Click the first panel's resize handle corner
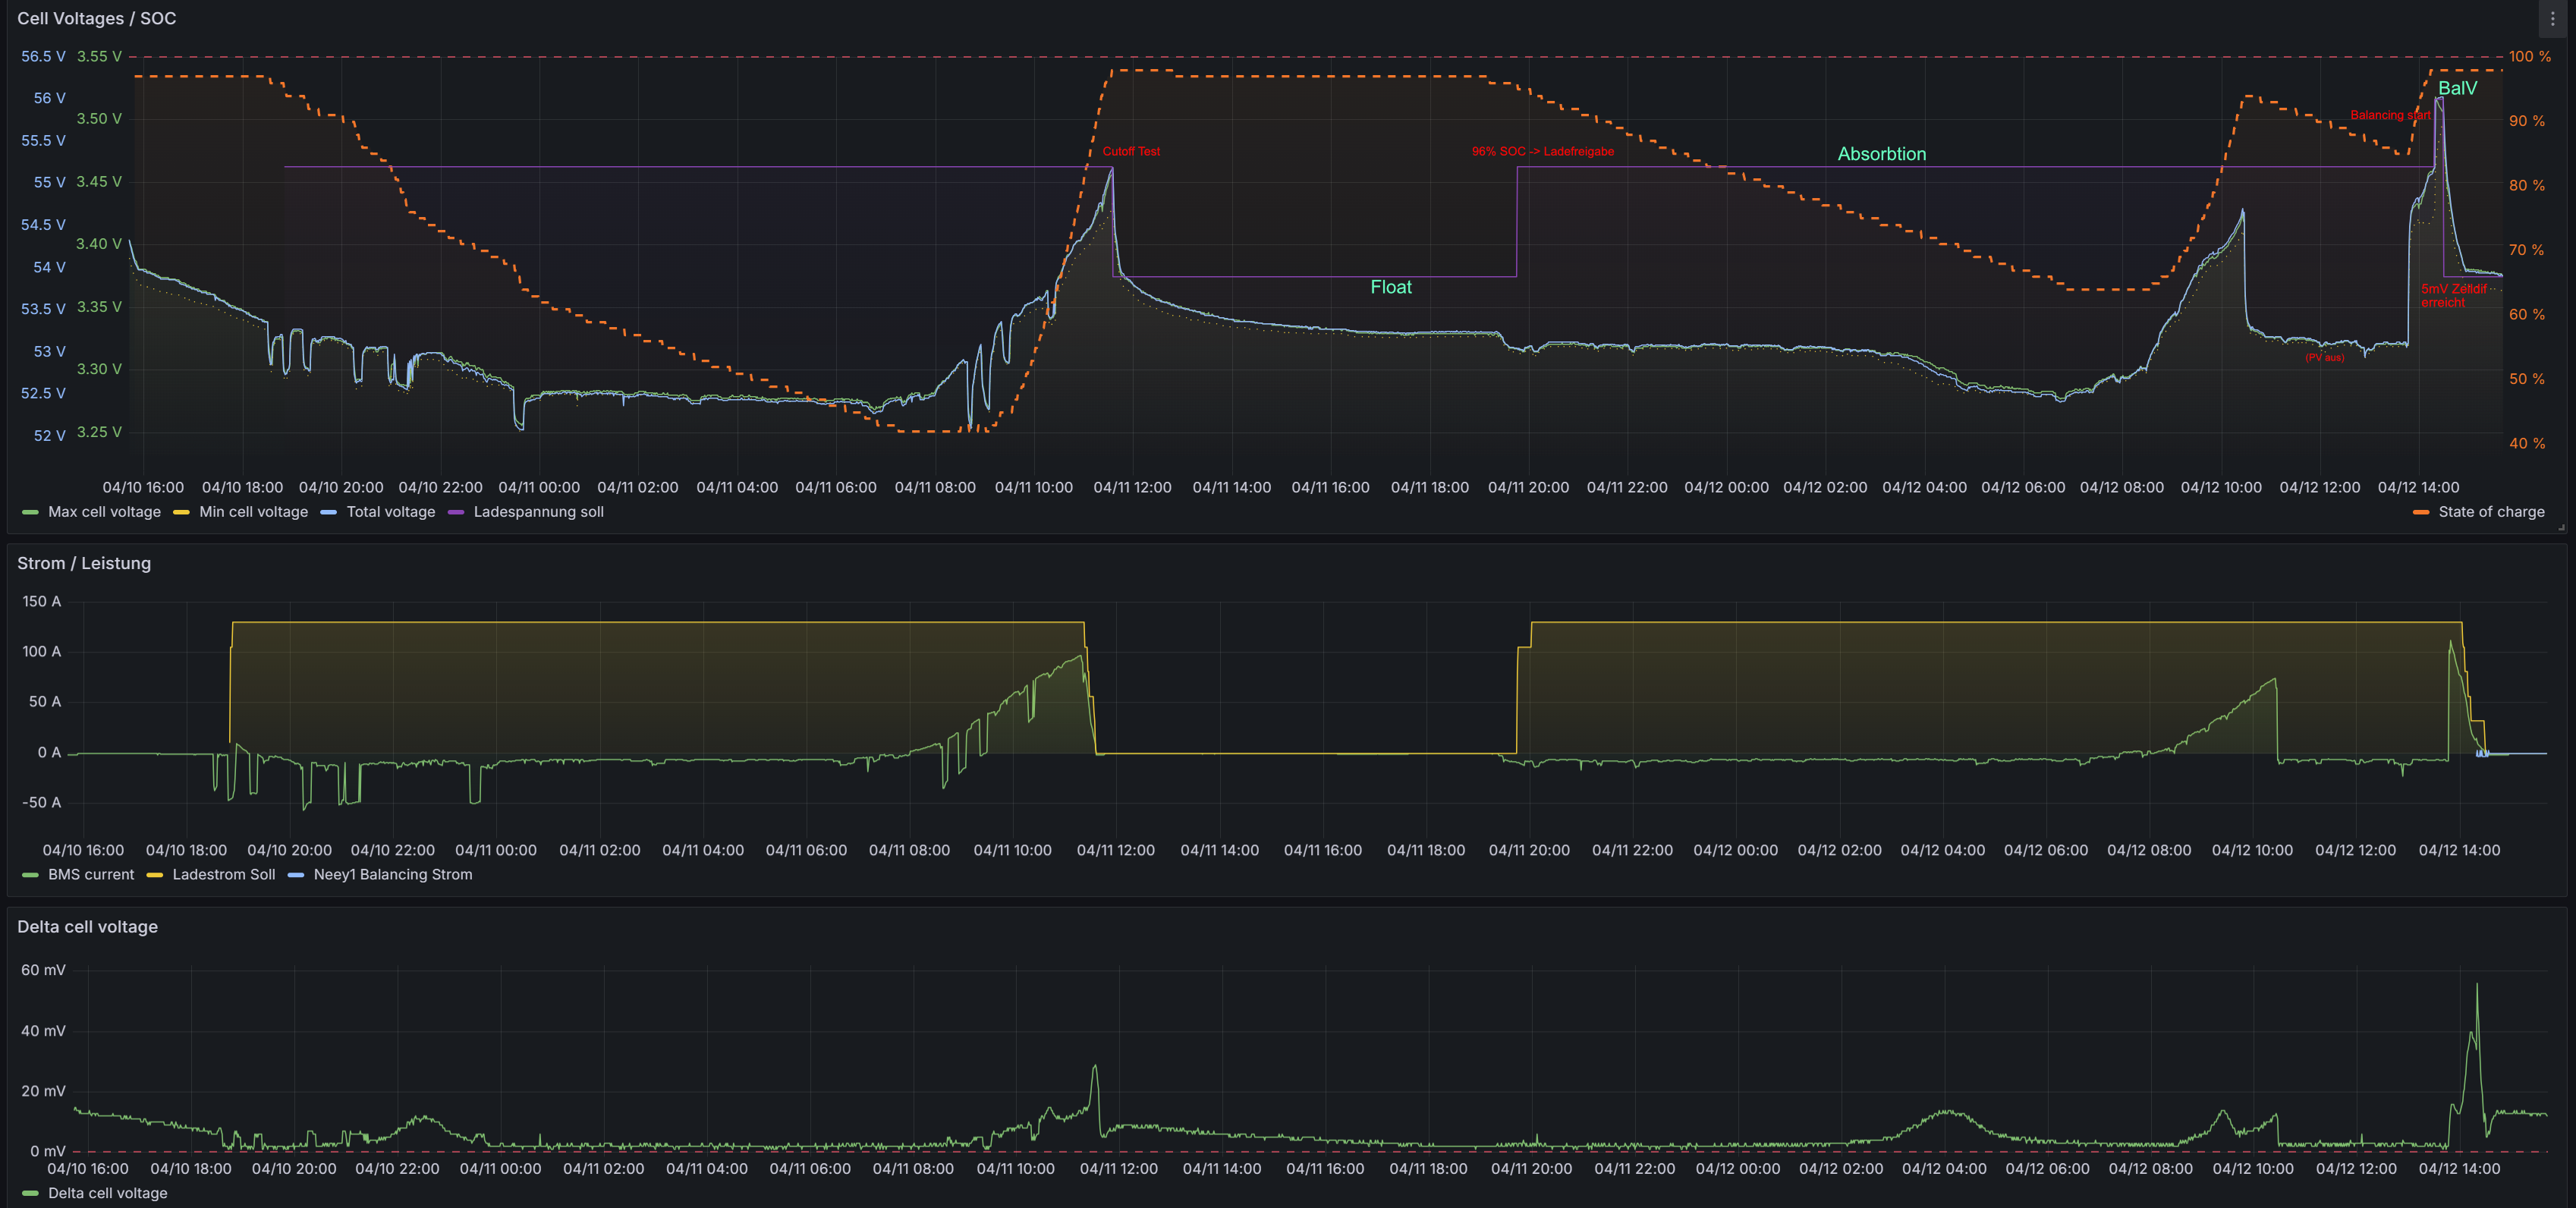Viewport: 2576px width, 1208px height. click(2561, 527)
